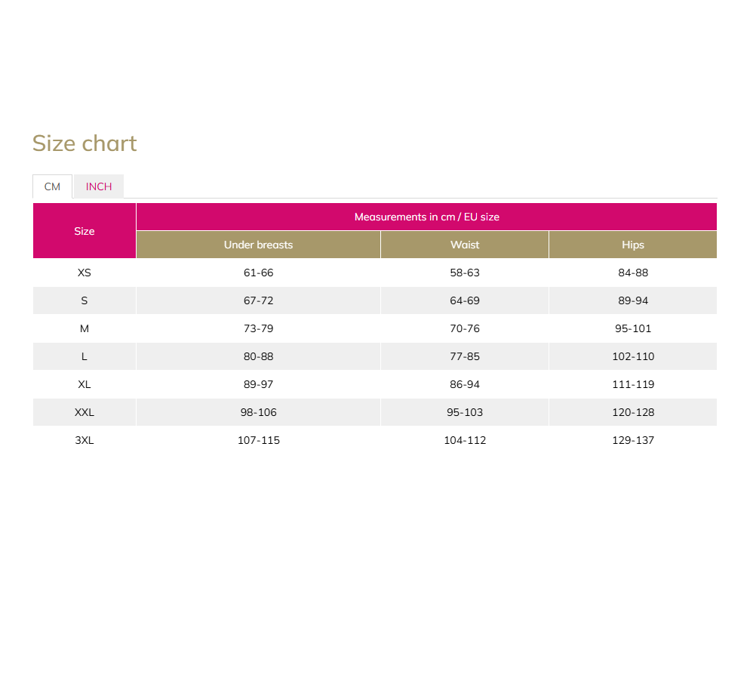The height and width of the screenshot is (696, 750).
Task: Click the Waist column header
Action: [x=464, y=244]
